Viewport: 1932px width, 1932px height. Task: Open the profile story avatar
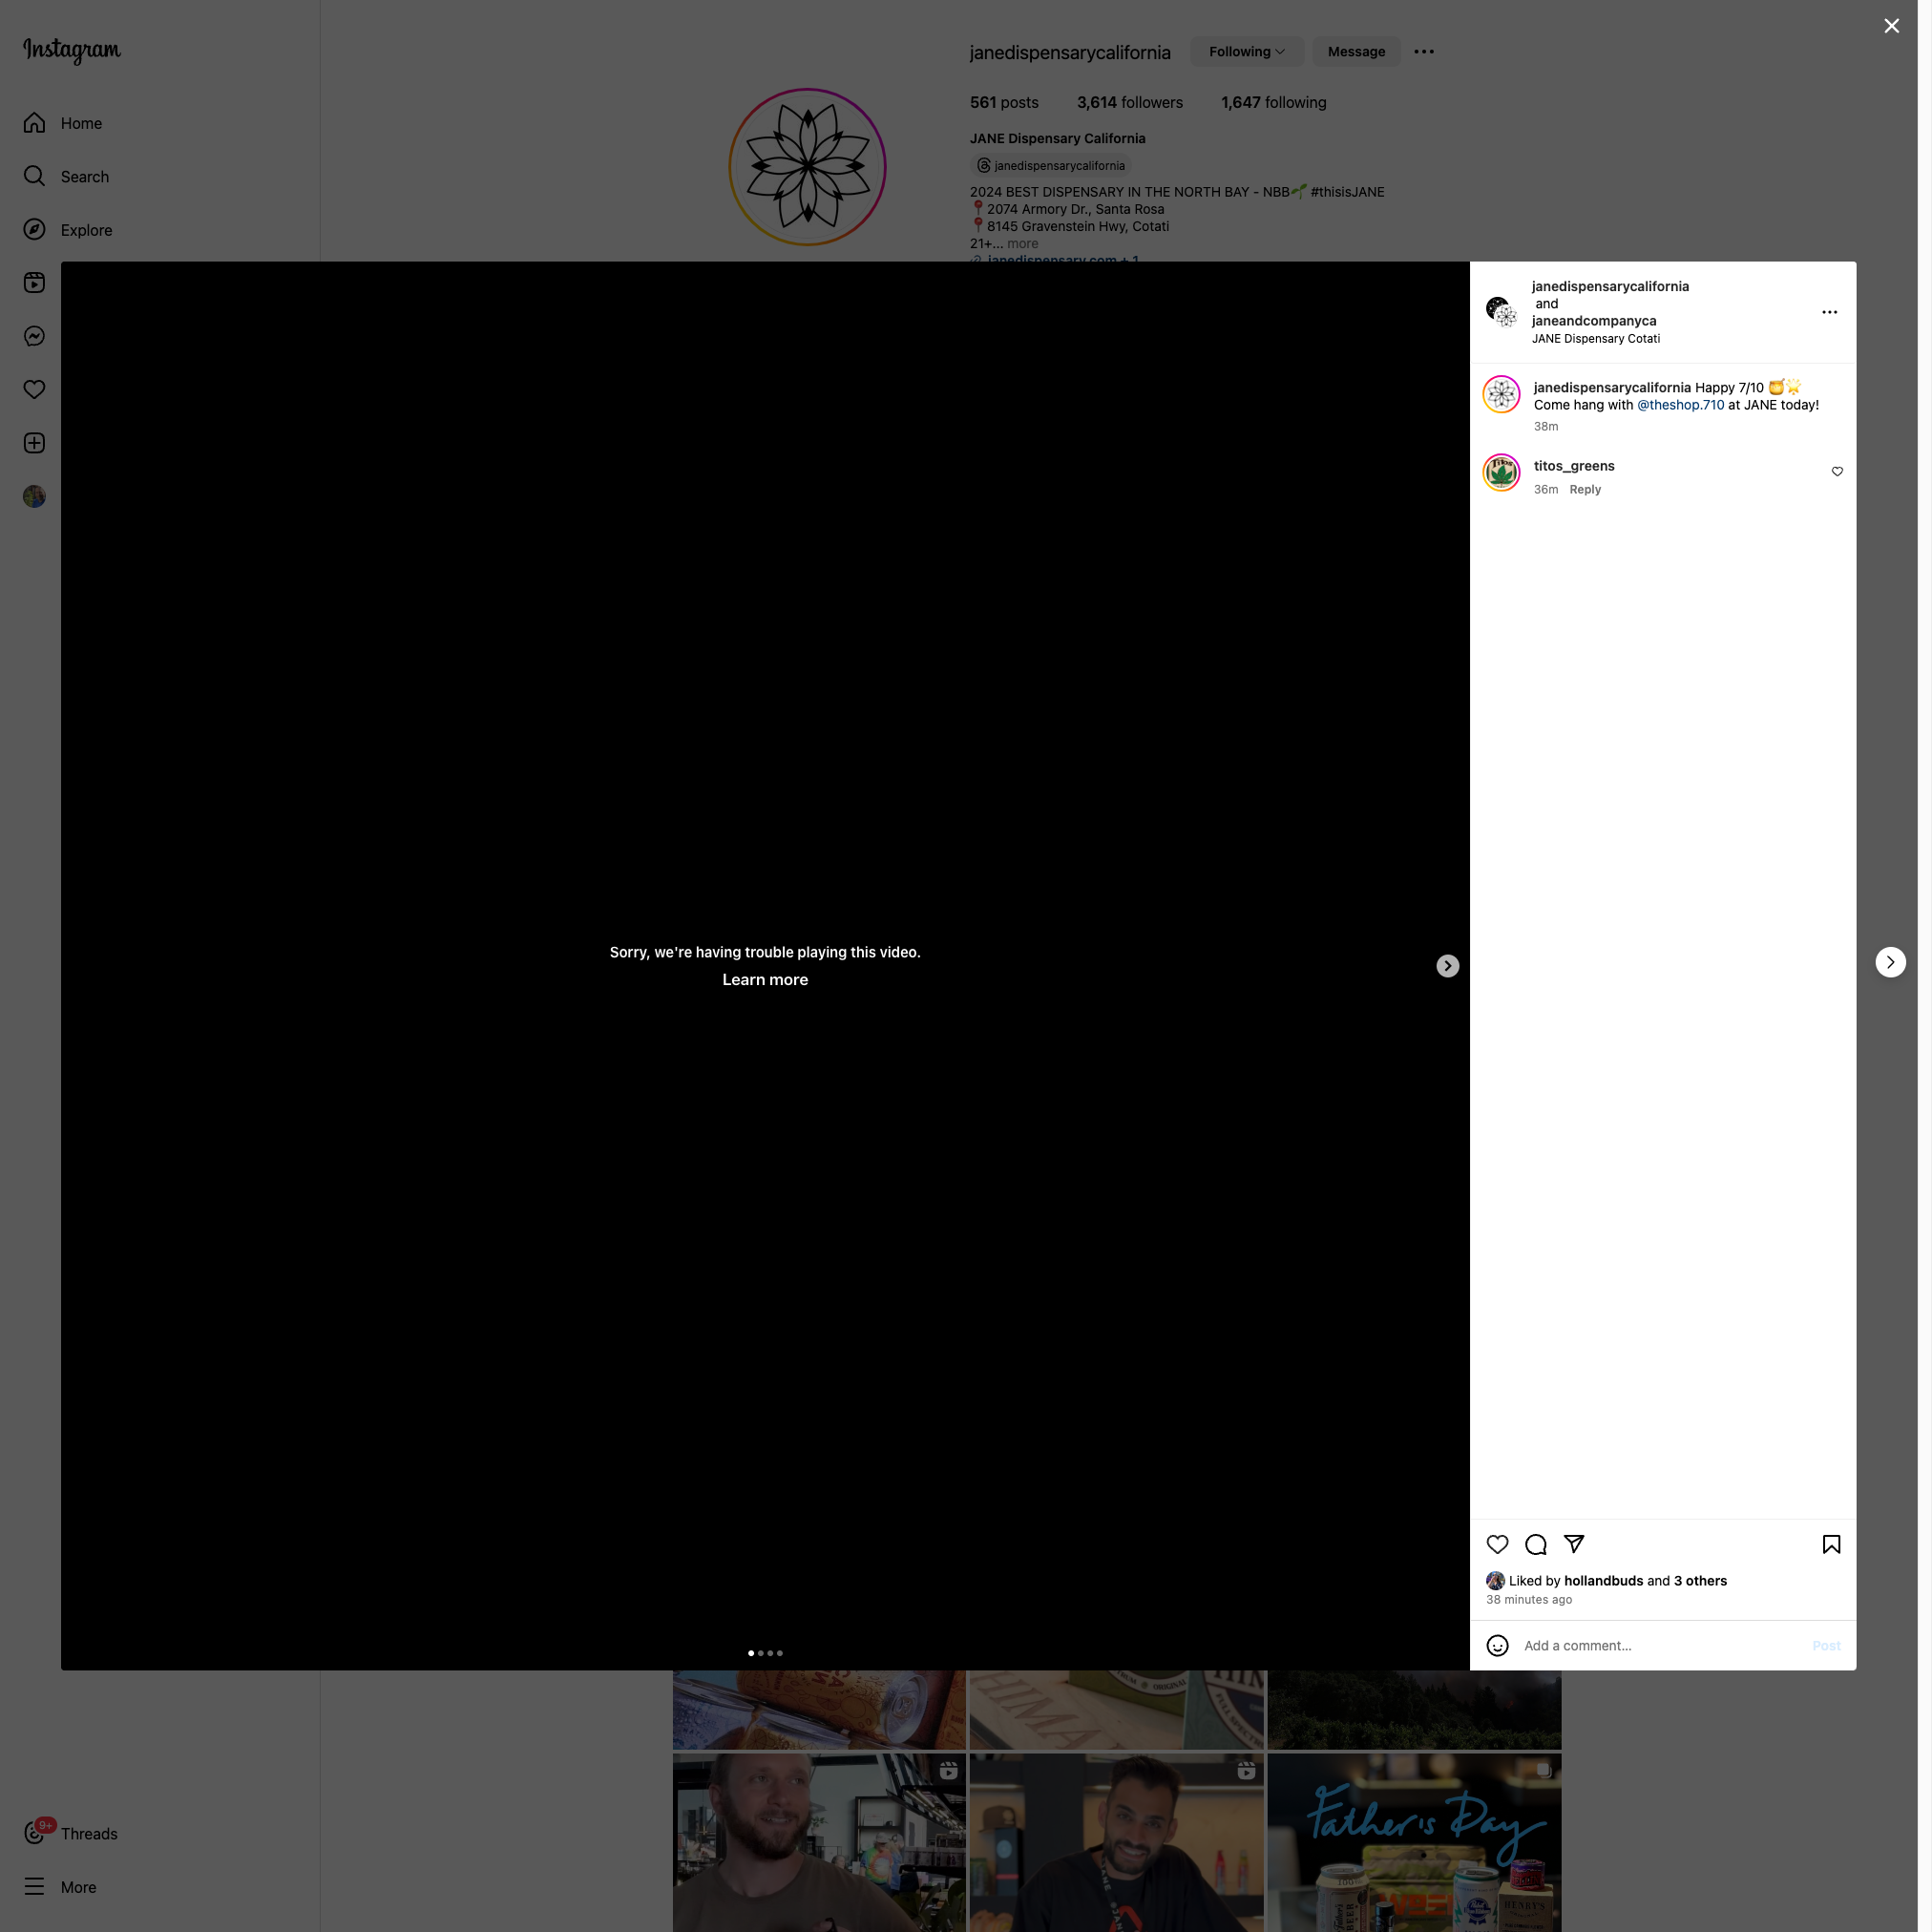click(x=807, y=167)
